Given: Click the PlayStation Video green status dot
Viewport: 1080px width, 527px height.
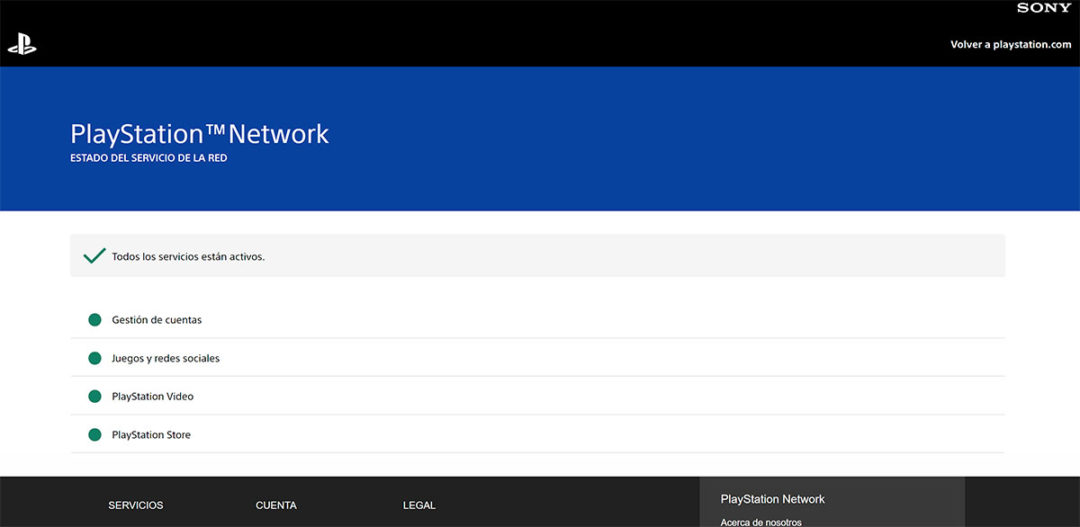Looking at the screenshot, I should coord(95,396).
